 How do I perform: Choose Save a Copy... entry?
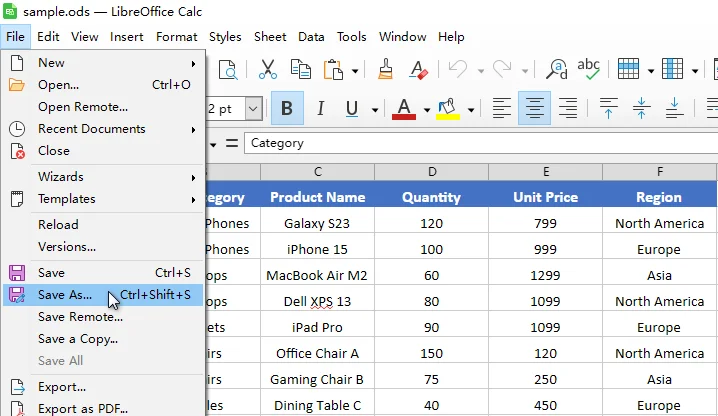103,339
